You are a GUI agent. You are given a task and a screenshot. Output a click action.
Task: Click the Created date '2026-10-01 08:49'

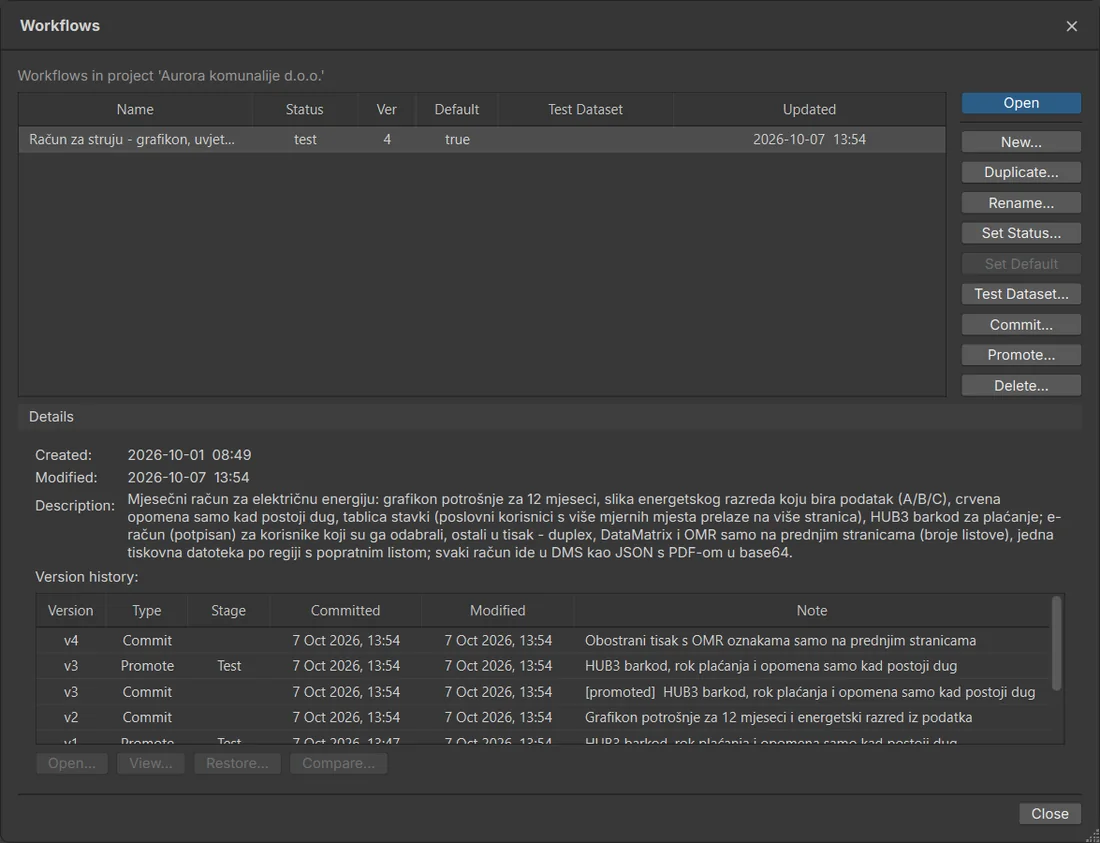click(189, 455)
